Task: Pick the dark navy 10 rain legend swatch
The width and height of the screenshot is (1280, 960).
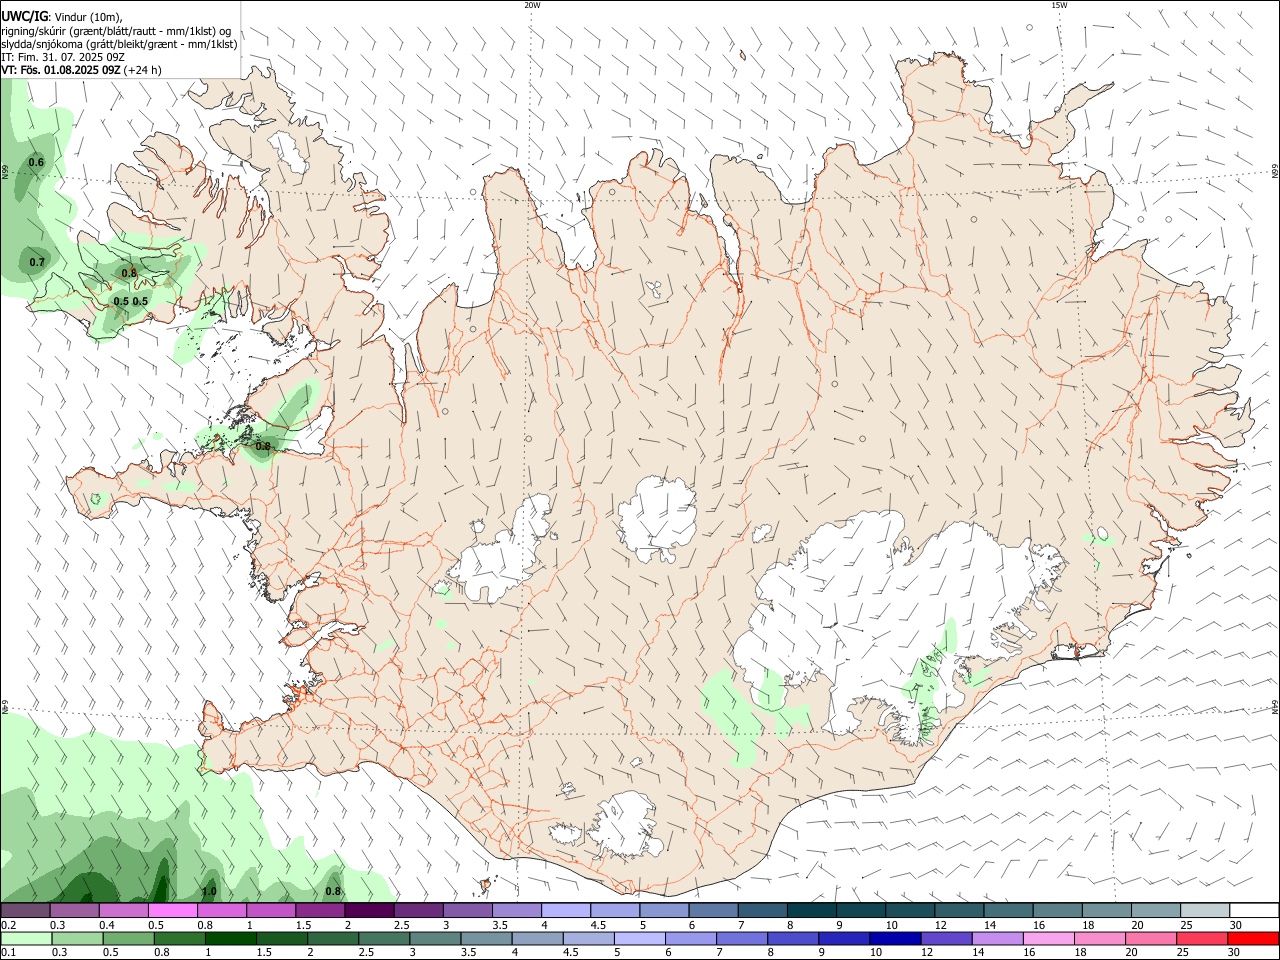Action: tap(894, 938)
